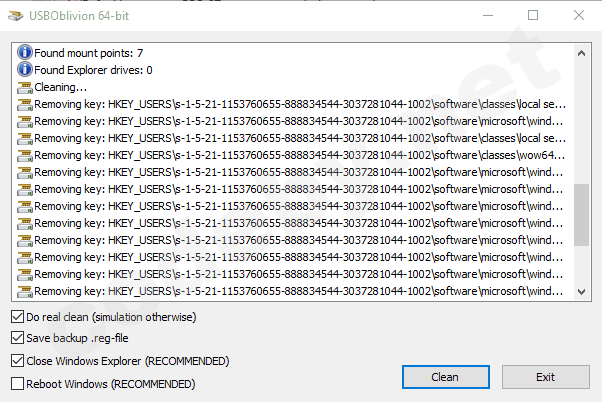This screenshot has width=602, height=402.
Task: Click the log scrollbar down arrow
Action: (x=581, y=292)
